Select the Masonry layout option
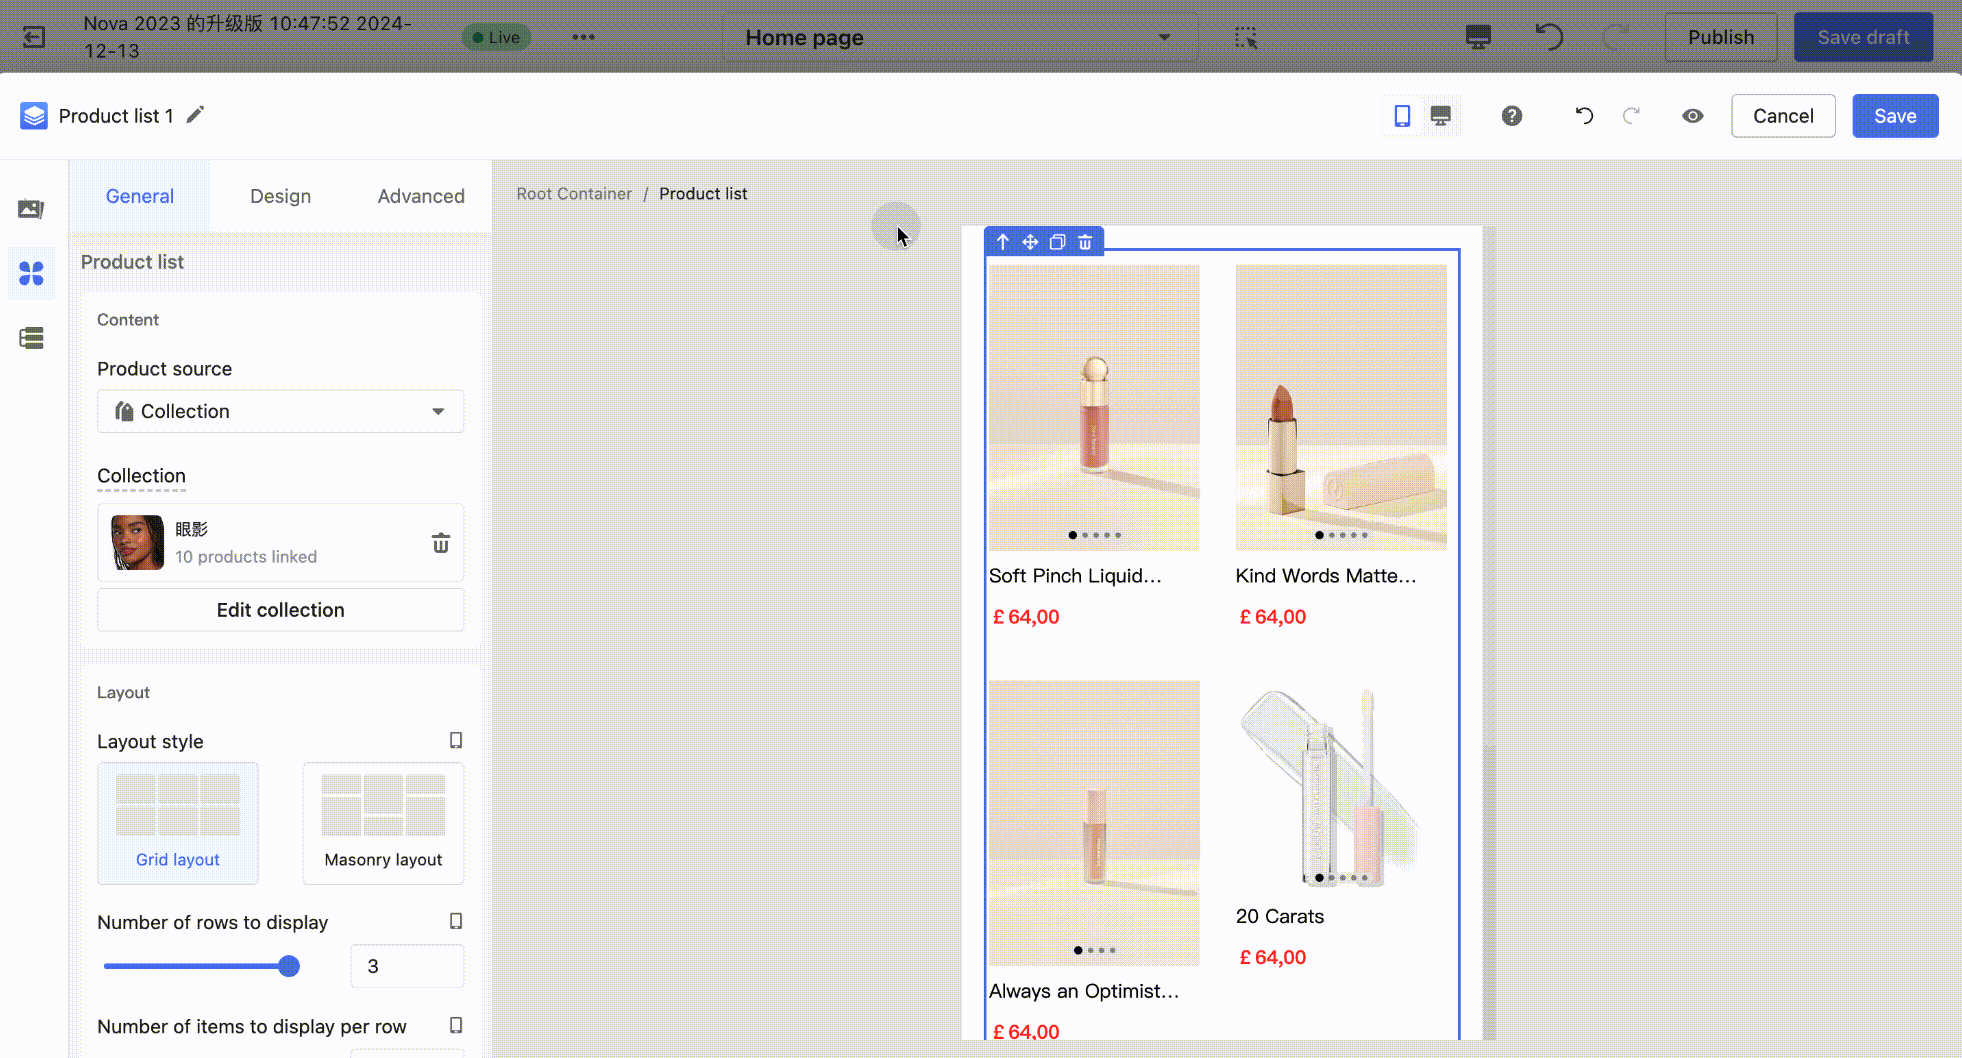 click(383, 823)
